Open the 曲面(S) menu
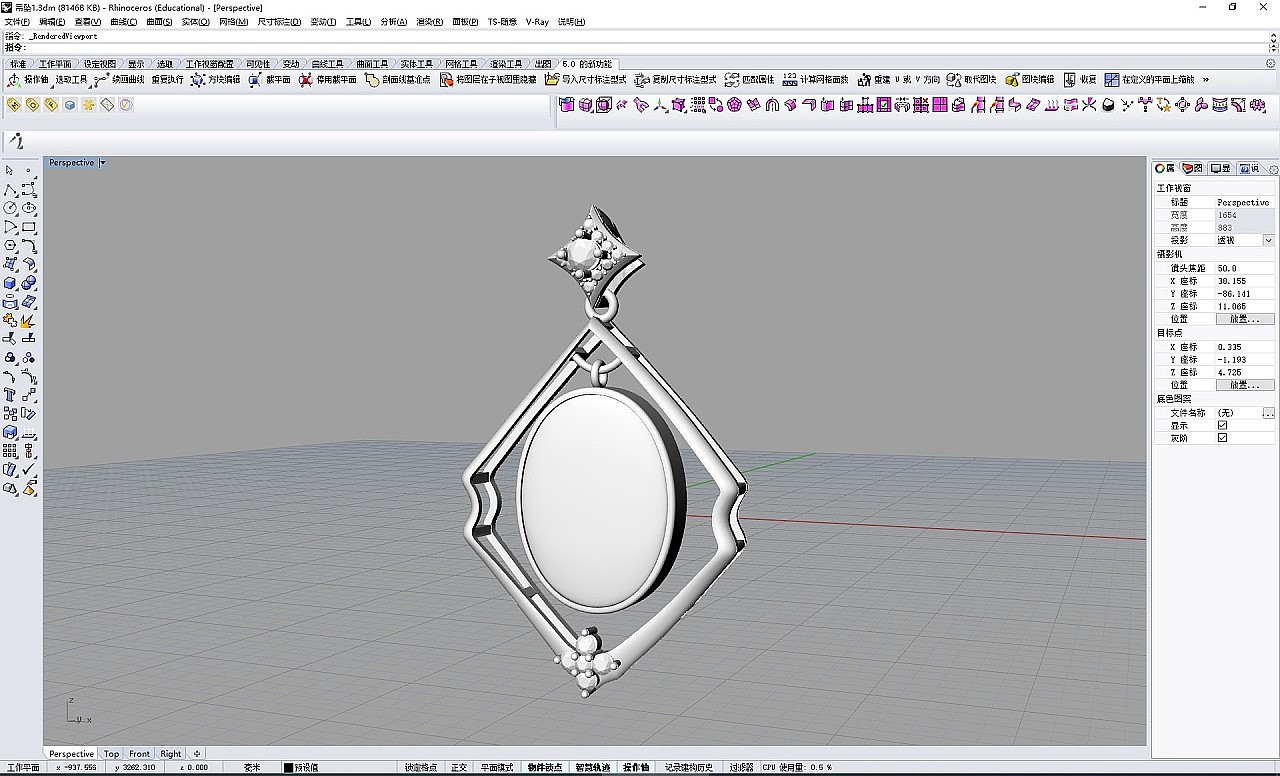 click(159, 21)
